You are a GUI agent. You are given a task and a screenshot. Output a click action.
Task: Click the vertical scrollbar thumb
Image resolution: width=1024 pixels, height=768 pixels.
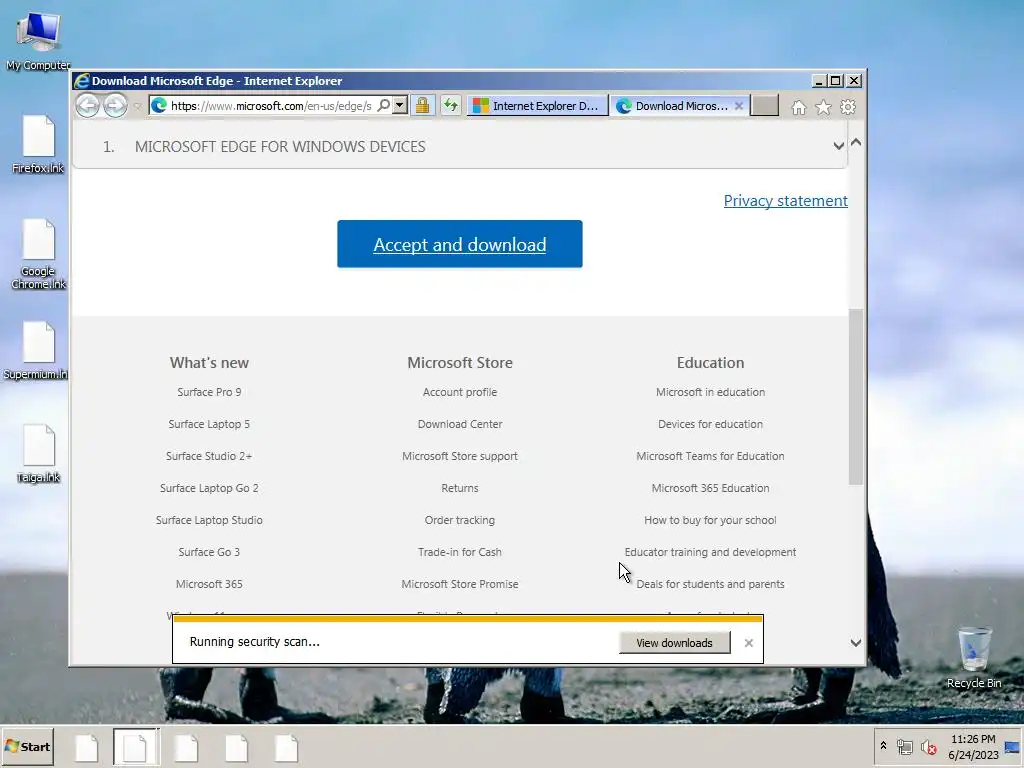(x=856, y=396)
